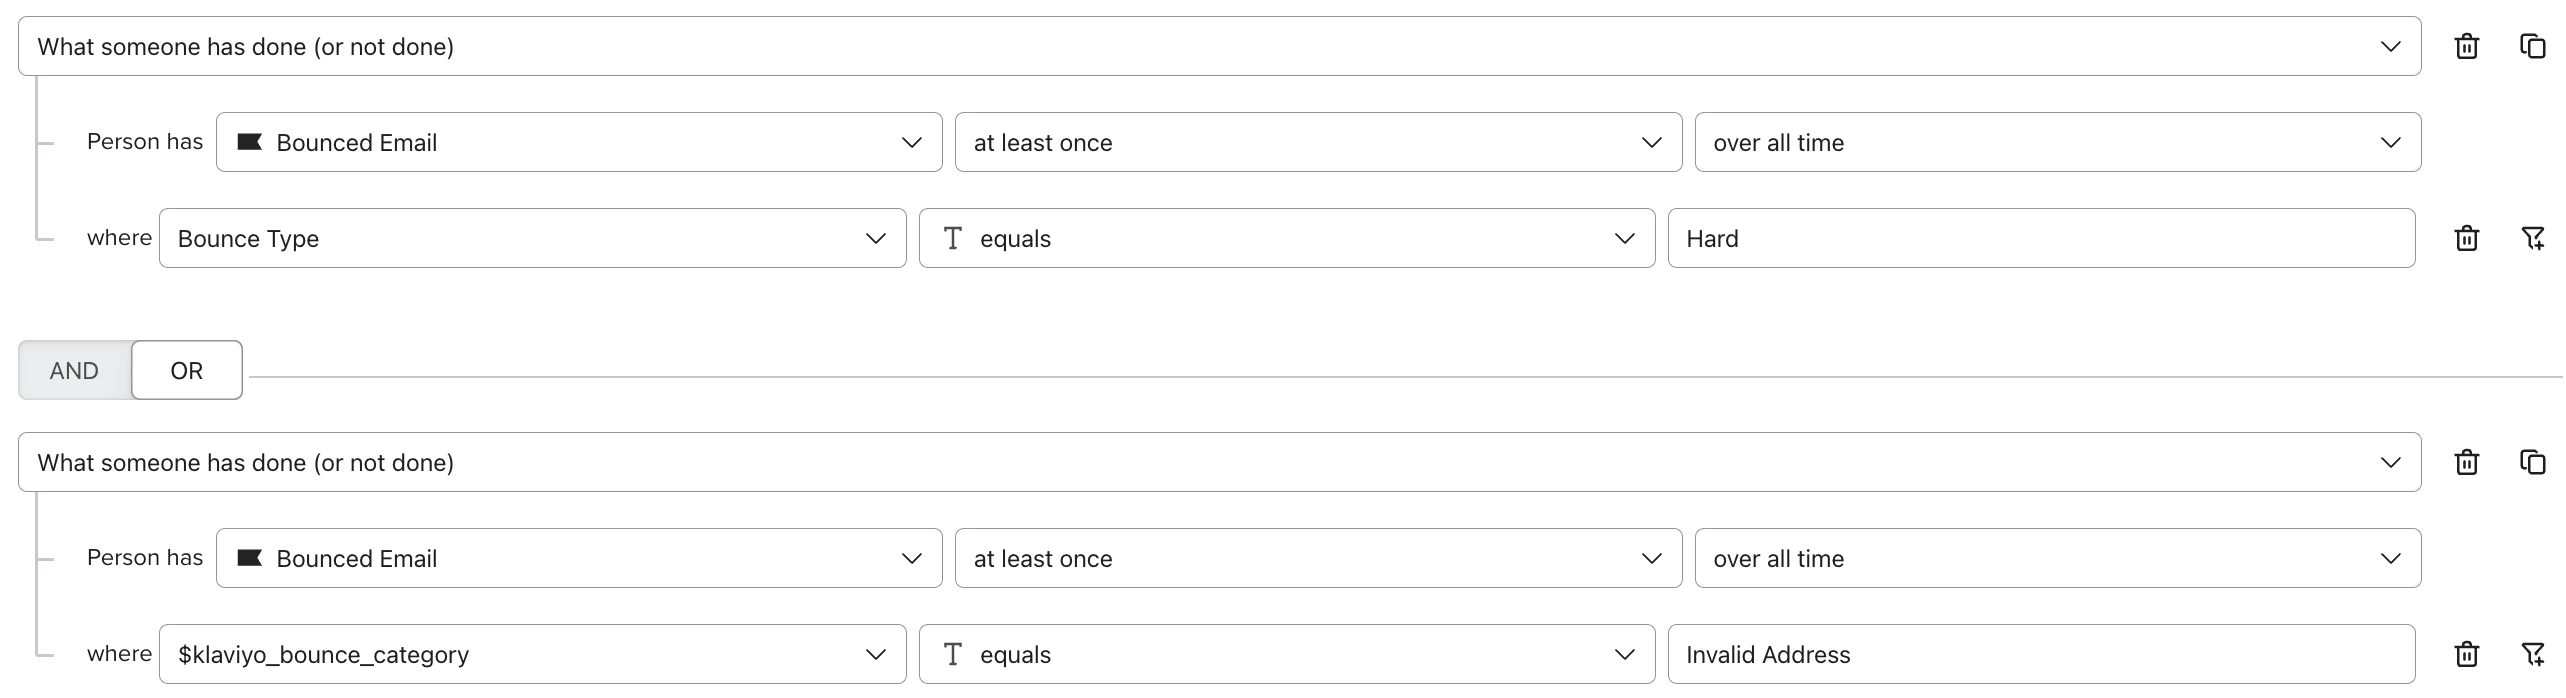The image size is (2566, 698).
Task: Add filter next to Bounce Type row
Action: point(2532,238)
